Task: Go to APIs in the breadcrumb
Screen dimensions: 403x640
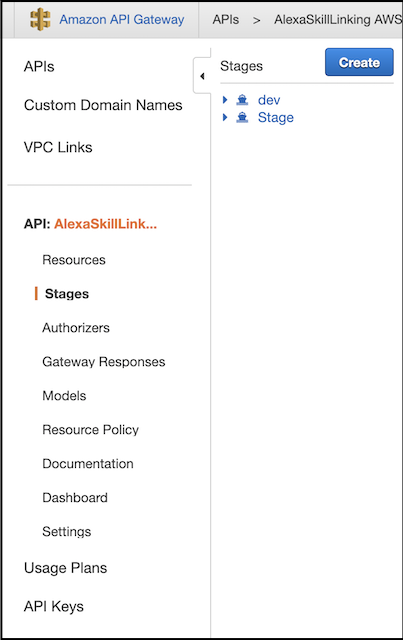Action: (x=225, y=19)
